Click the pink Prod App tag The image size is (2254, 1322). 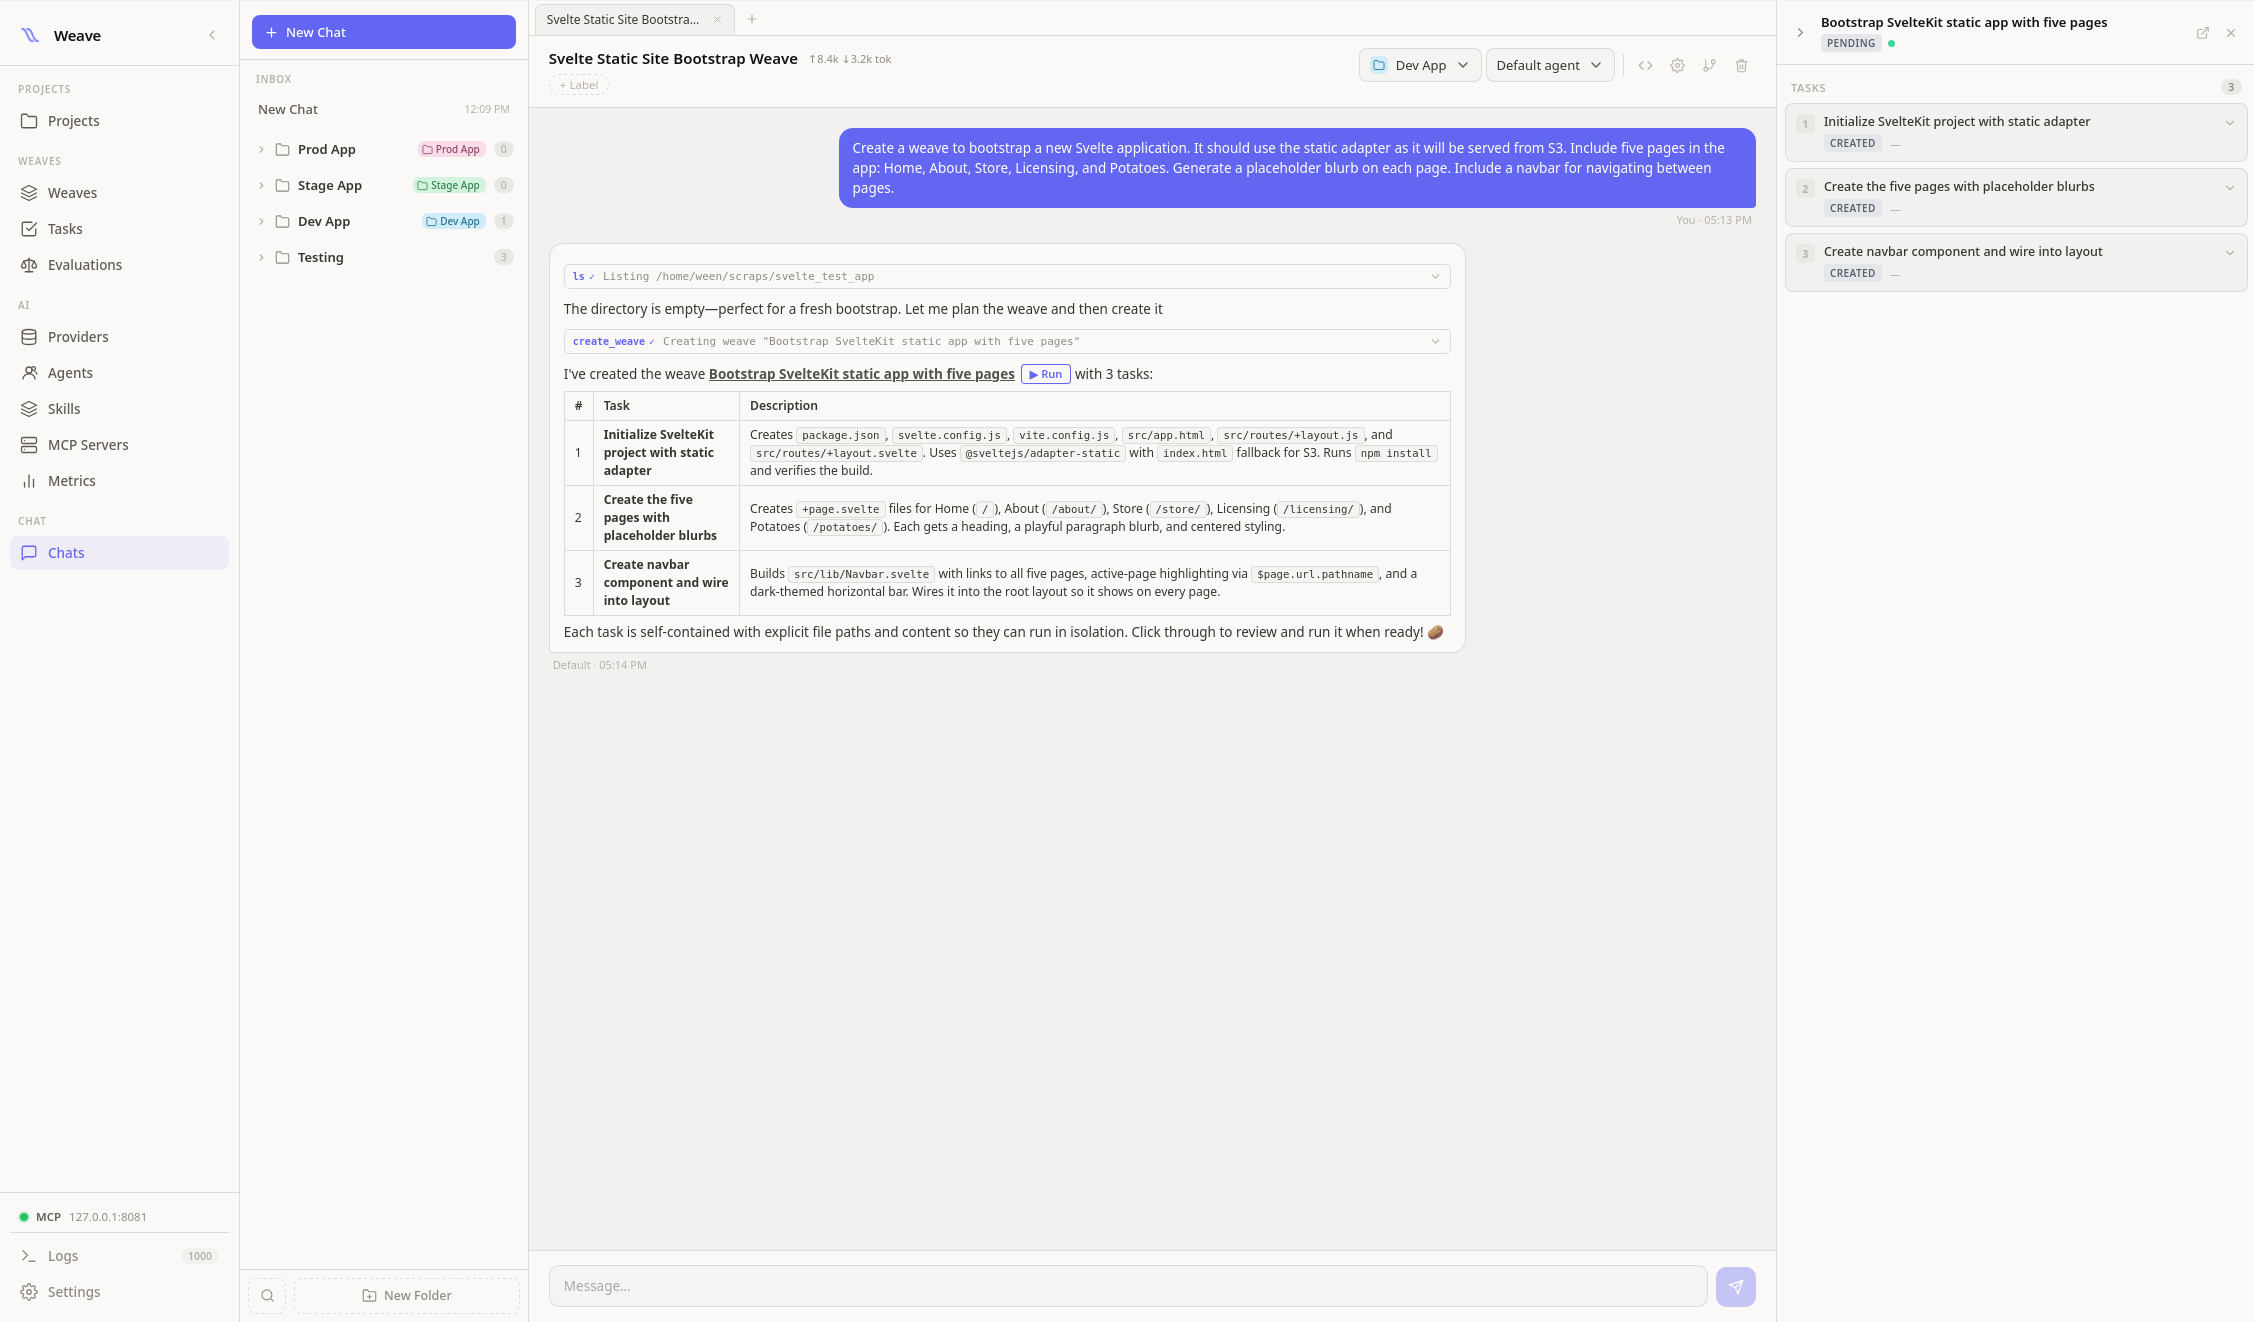coord(451,150)
